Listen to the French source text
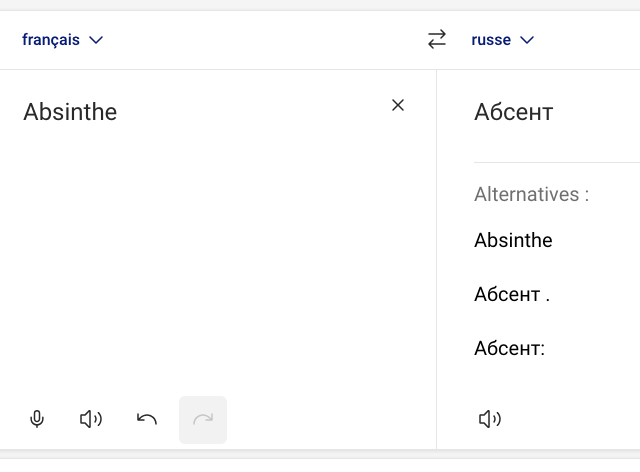Viewport: 640px width, 472px height. (91, 419)
